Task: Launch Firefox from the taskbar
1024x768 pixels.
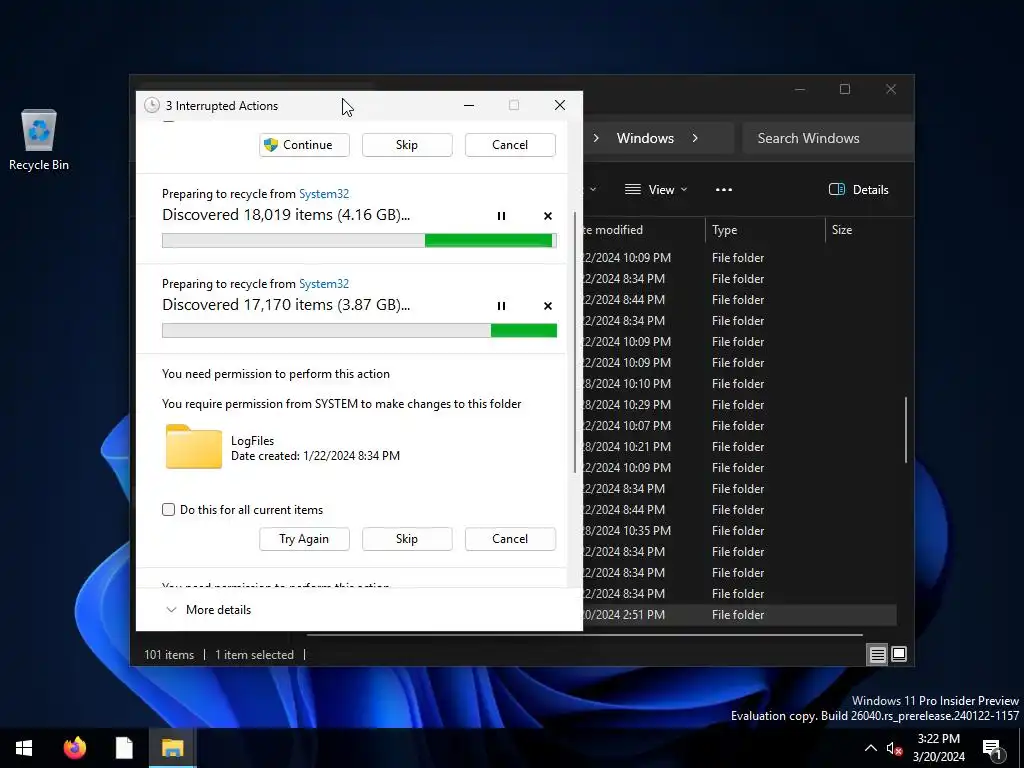Action: point(74,748)
